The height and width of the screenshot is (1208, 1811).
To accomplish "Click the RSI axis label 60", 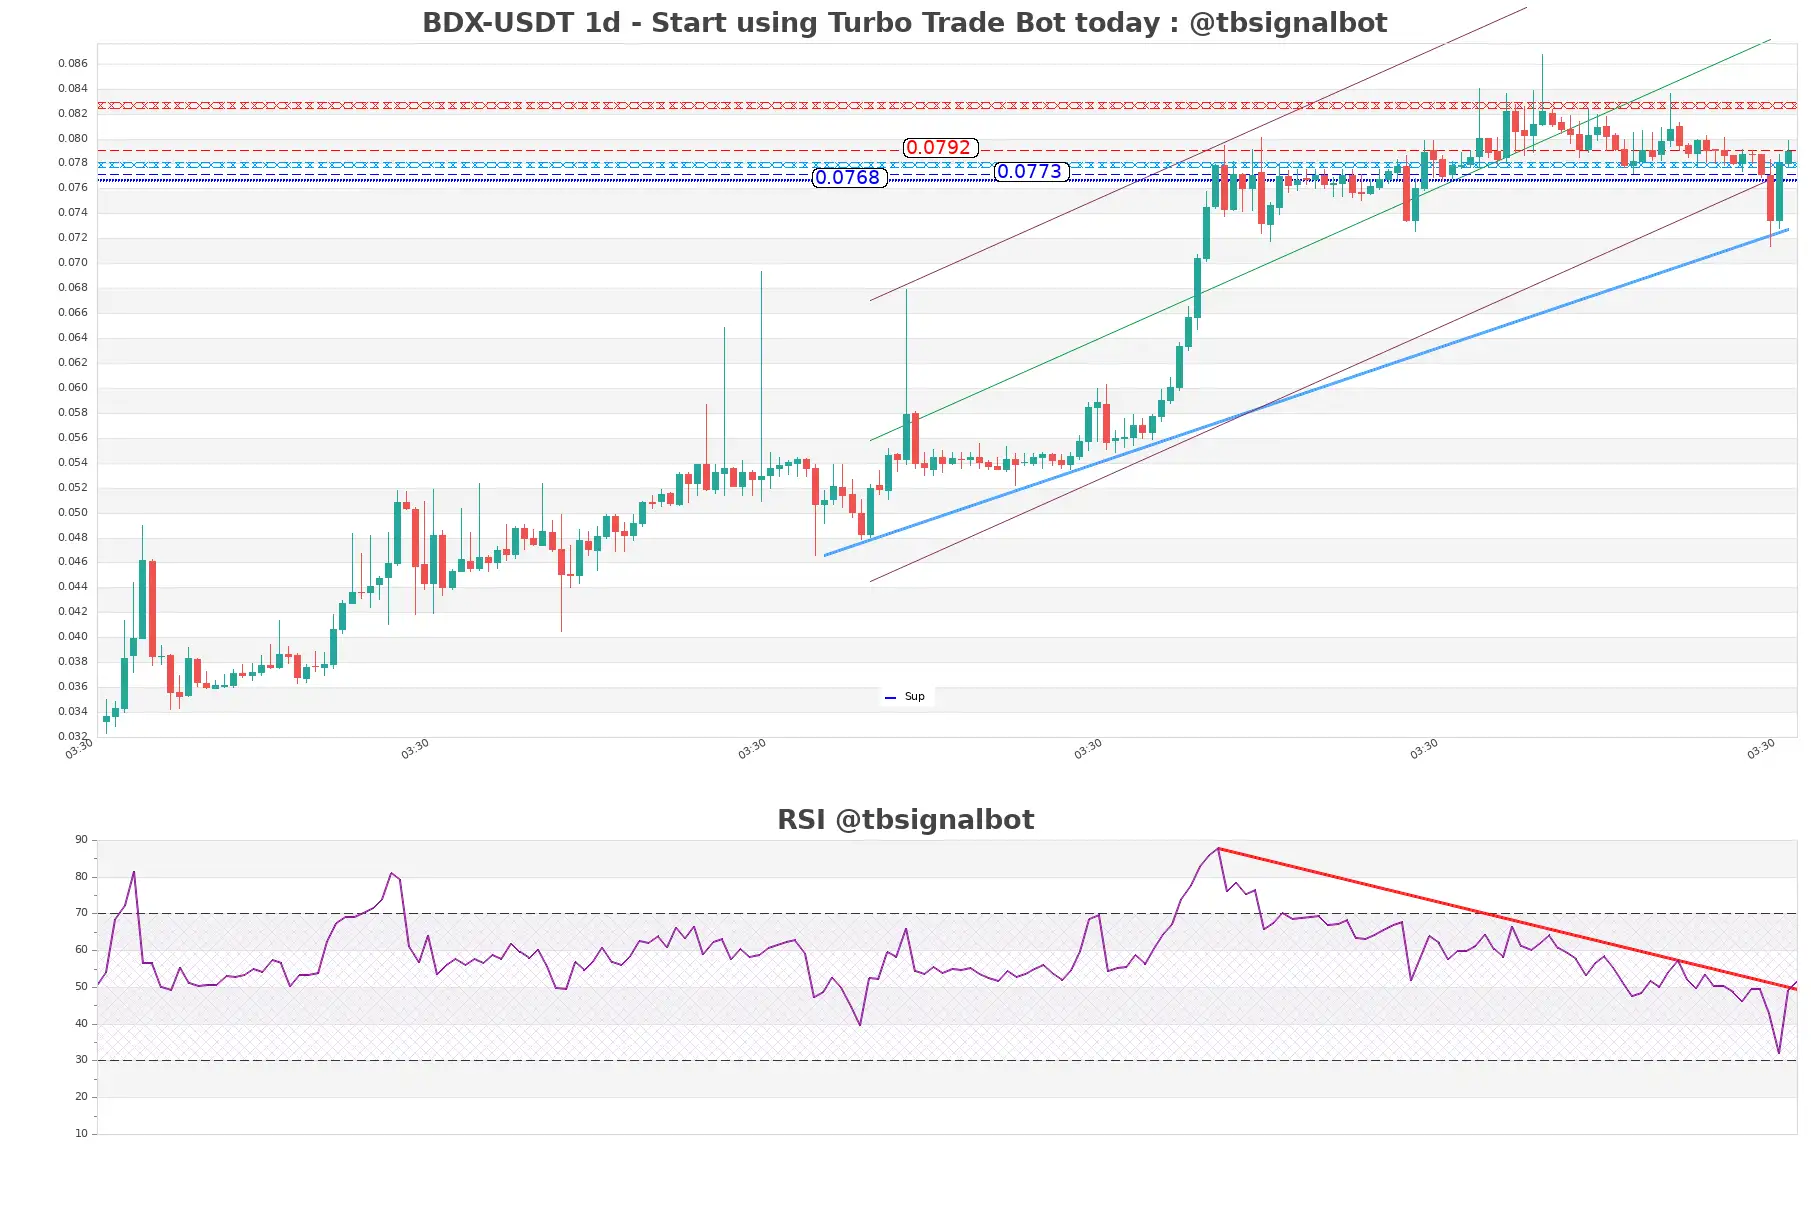I will [81, 950].
